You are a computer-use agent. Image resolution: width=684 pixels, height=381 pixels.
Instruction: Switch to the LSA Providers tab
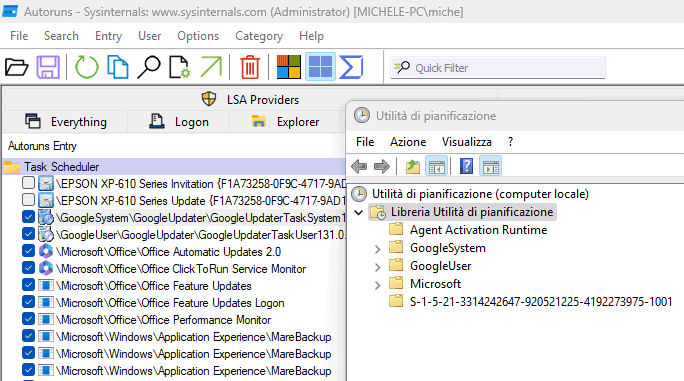click(250, 100)
